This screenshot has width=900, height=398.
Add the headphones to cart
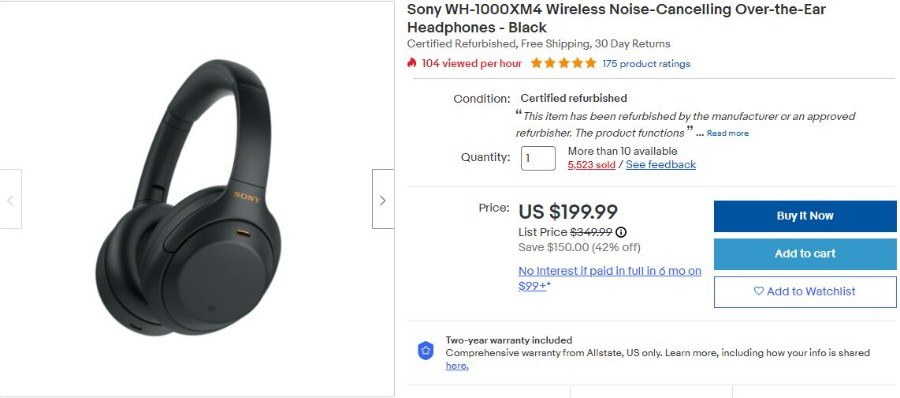point(805,254)
